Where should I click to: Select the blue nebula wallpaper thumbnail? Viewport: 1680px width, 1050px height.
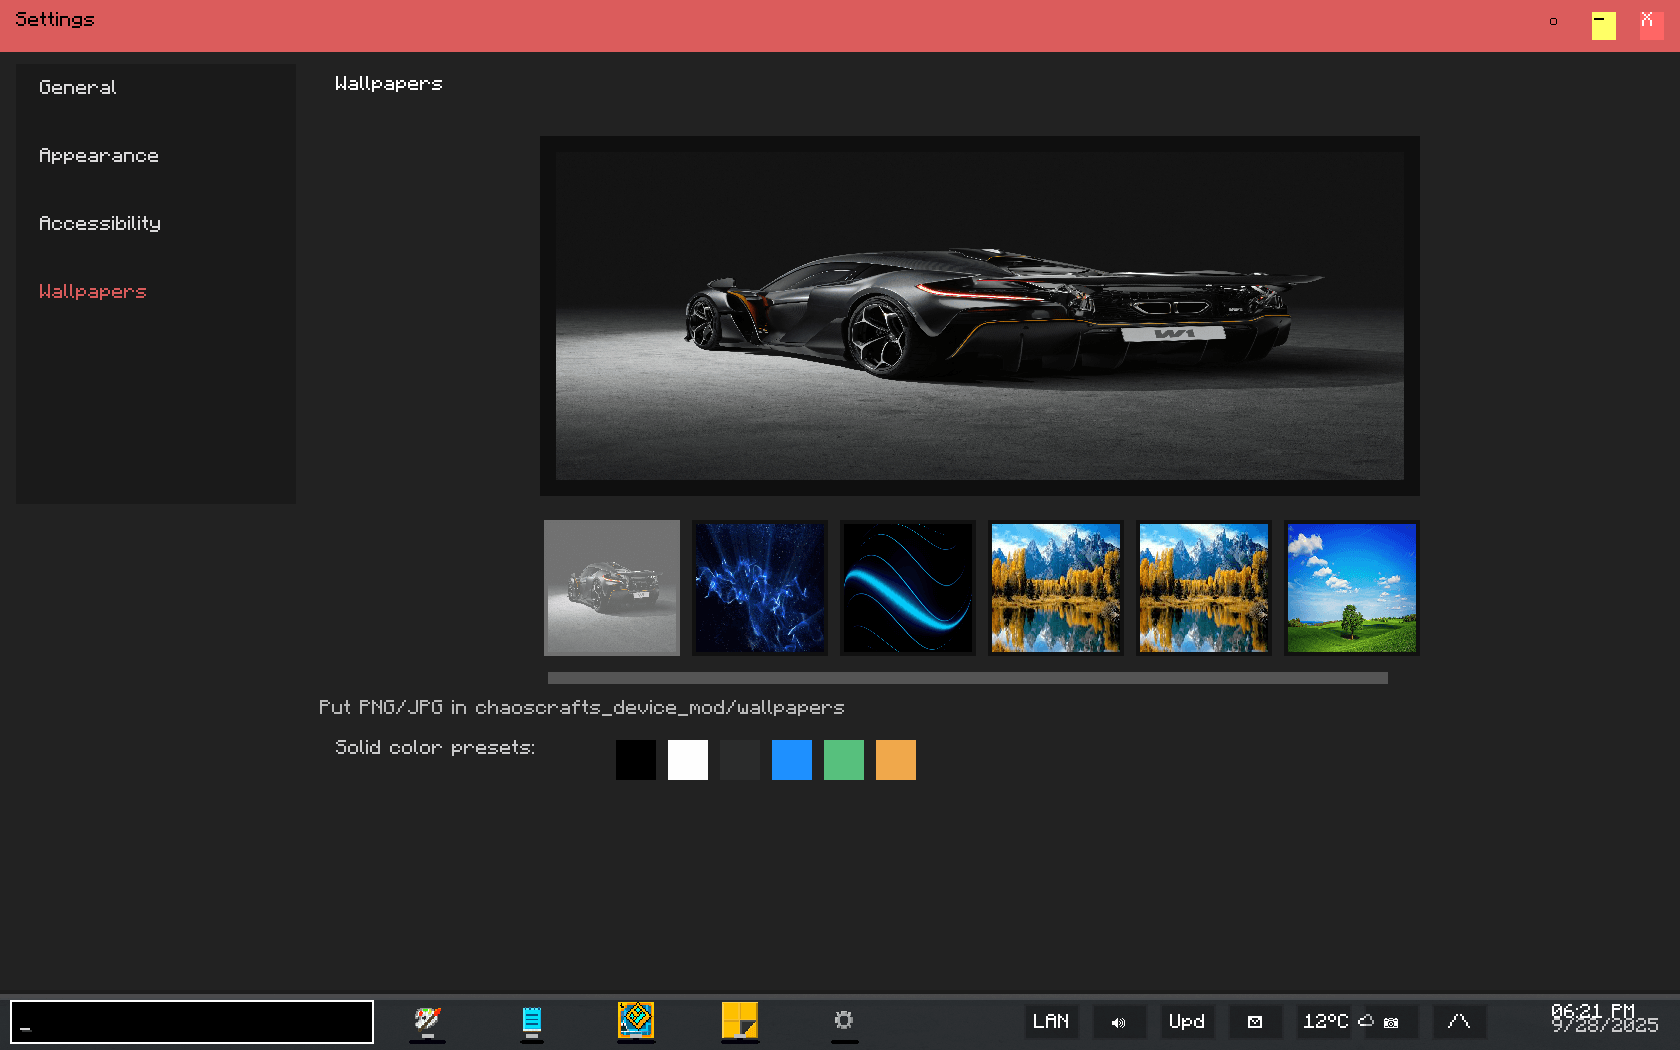pyautogui.click(x=760, y=588)
